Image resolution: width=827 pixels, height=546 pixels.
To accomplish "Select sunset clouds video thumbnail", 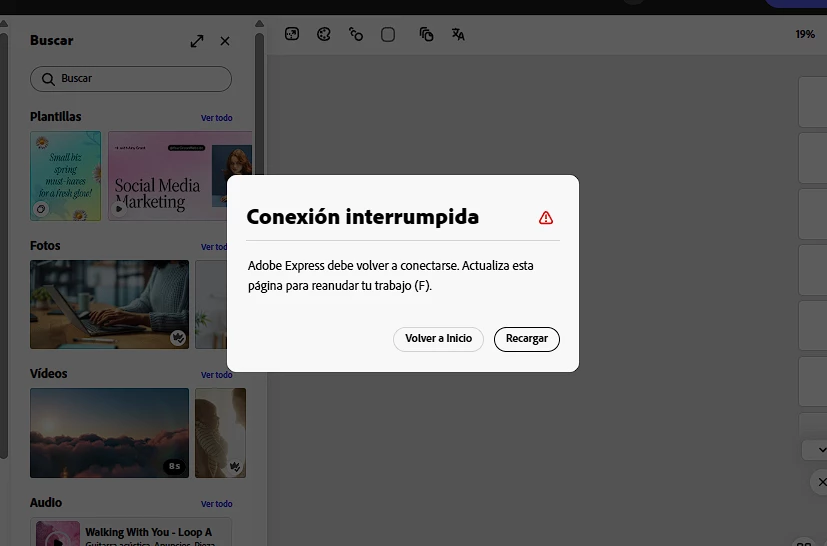I will (109, 433).
